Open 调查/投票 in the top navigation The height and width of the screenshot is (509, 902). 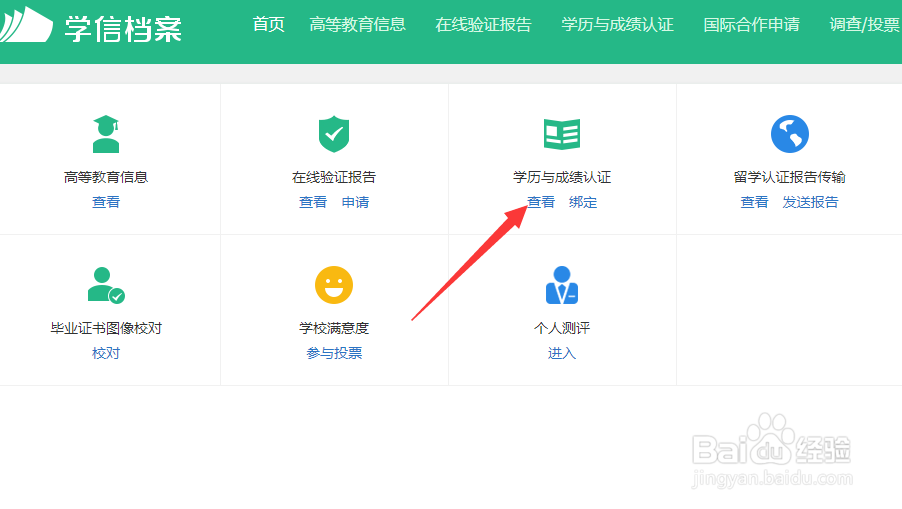pos(865,25)
